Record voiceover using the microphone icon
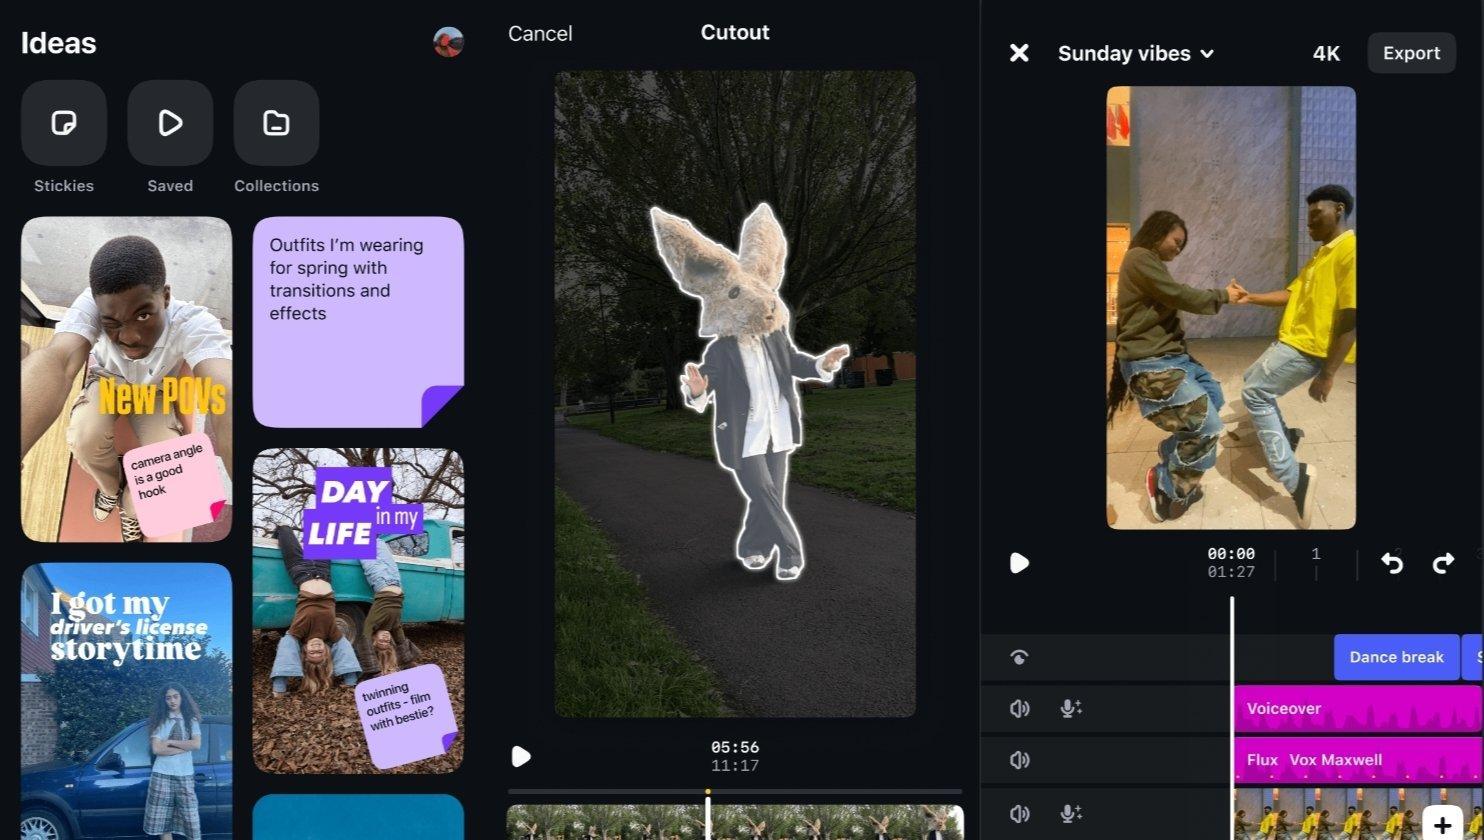Screen dimensions: 1484x840 (1070, 709)
